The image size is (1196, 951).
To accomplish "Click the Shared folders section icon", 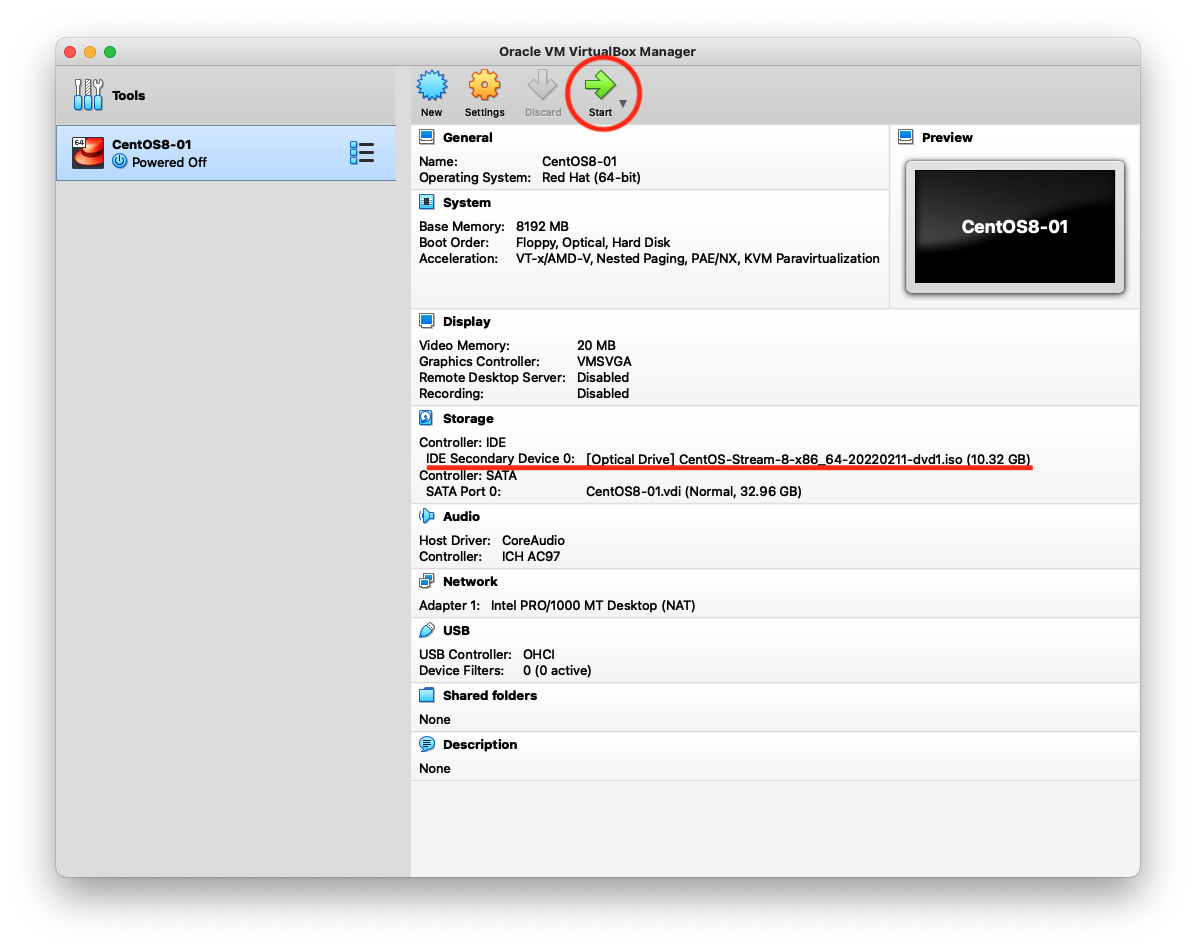I will tap(427, 695).
